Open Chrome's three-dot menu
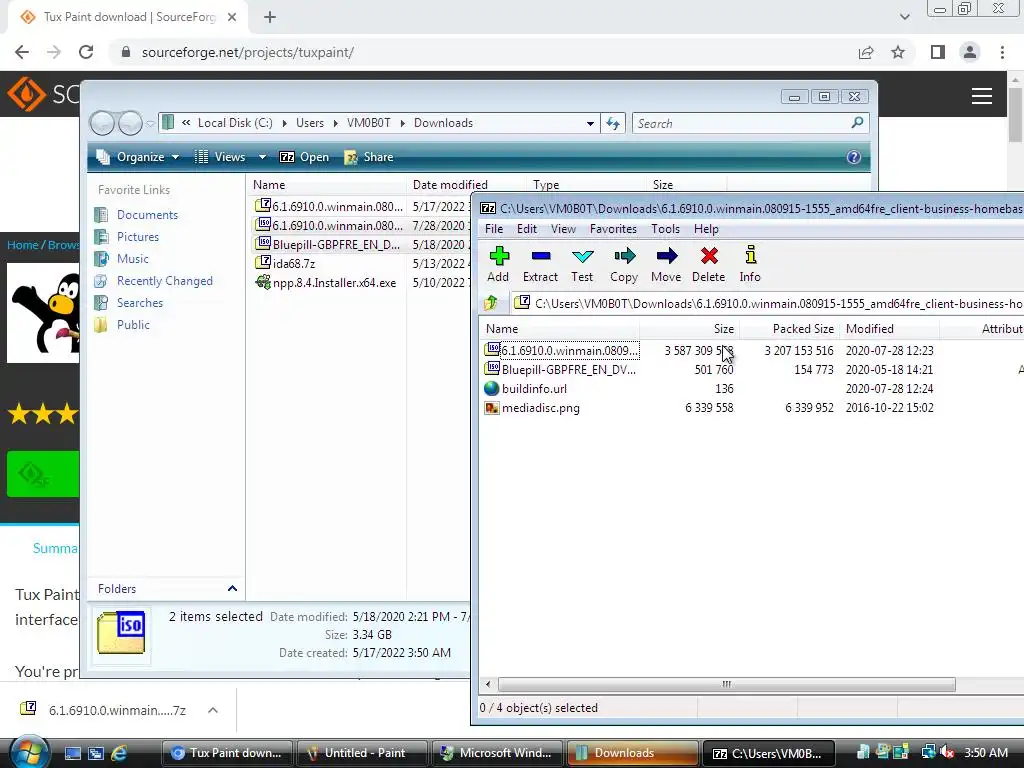 [1002, 52]
